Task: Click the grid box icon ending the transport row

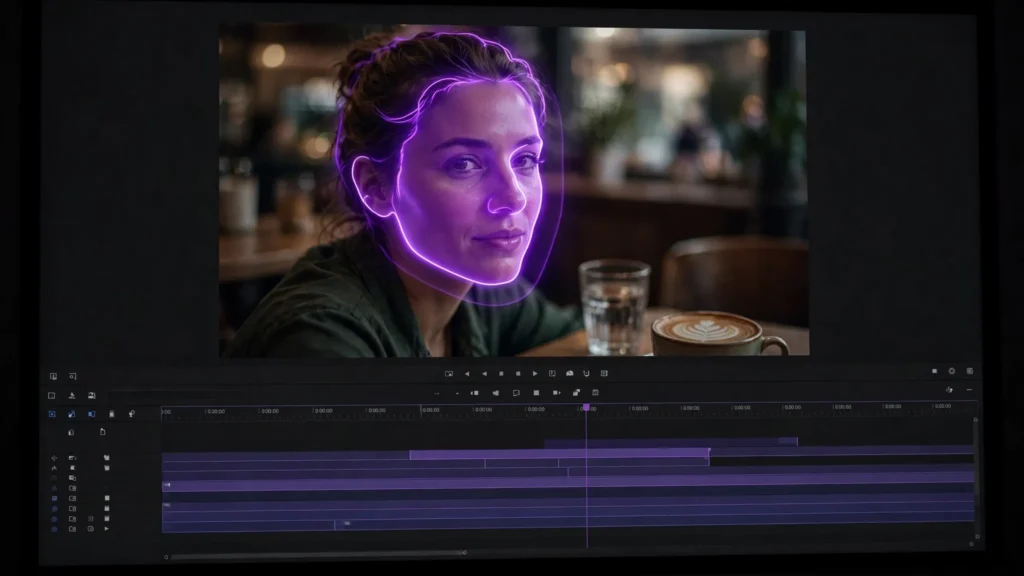Action: [x=604, y=374]
